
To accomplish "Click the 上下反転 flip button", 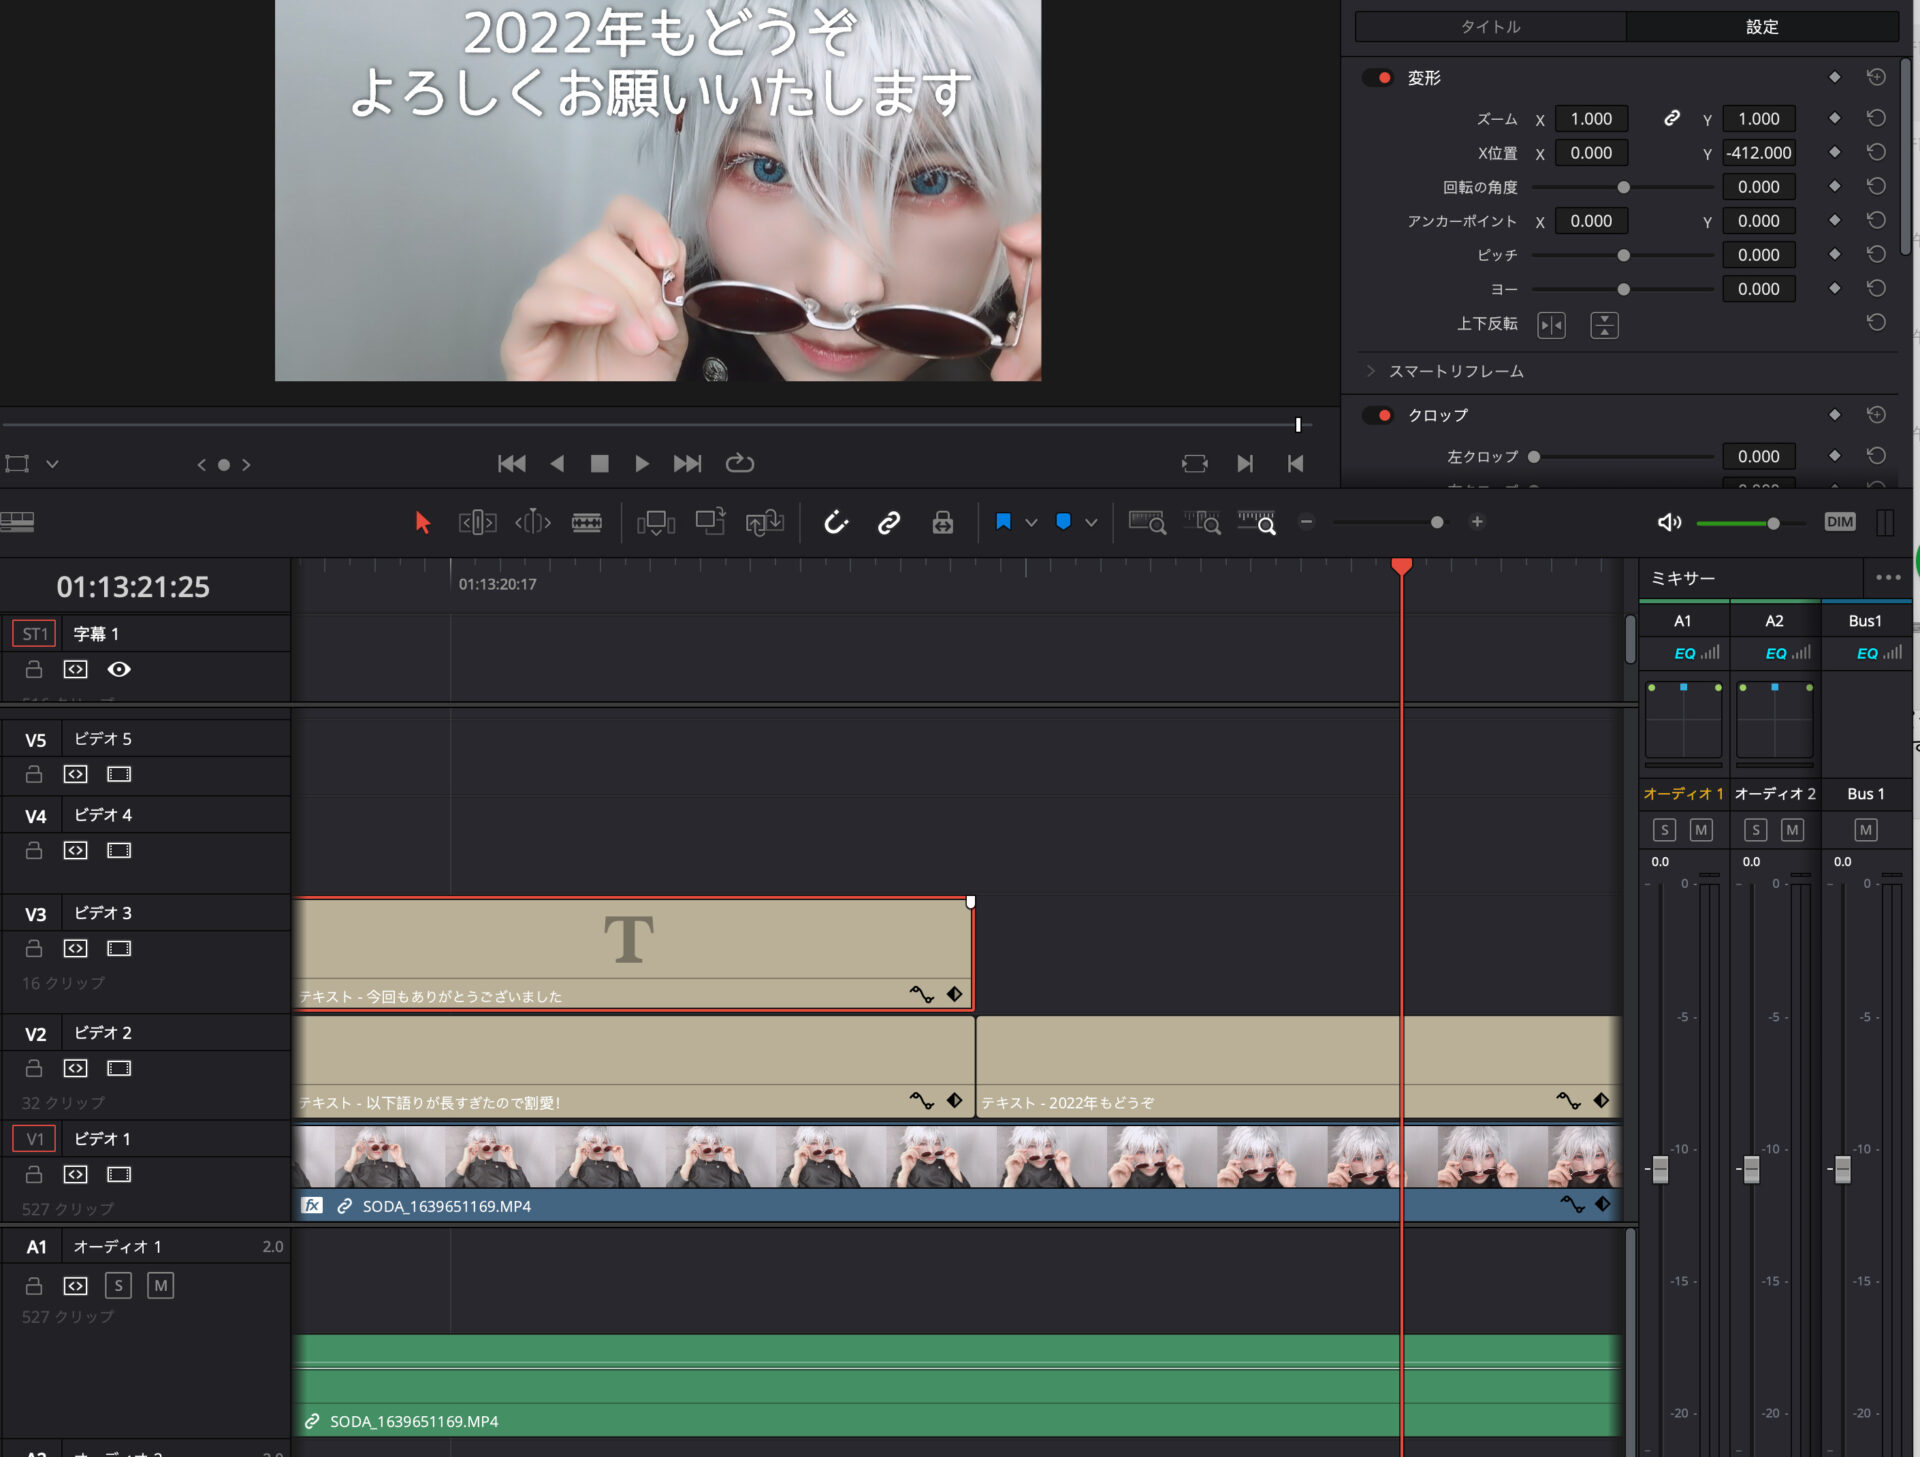I will click(1551, 324).
